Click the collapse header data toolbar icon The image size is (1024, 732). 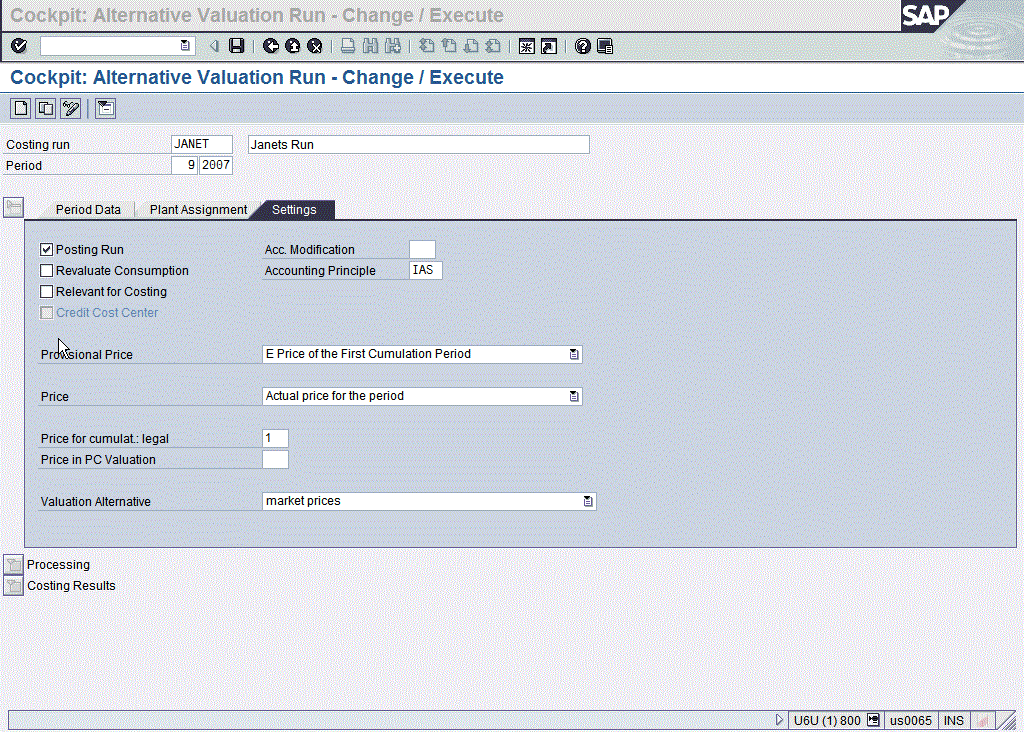(x=105, y=108)
